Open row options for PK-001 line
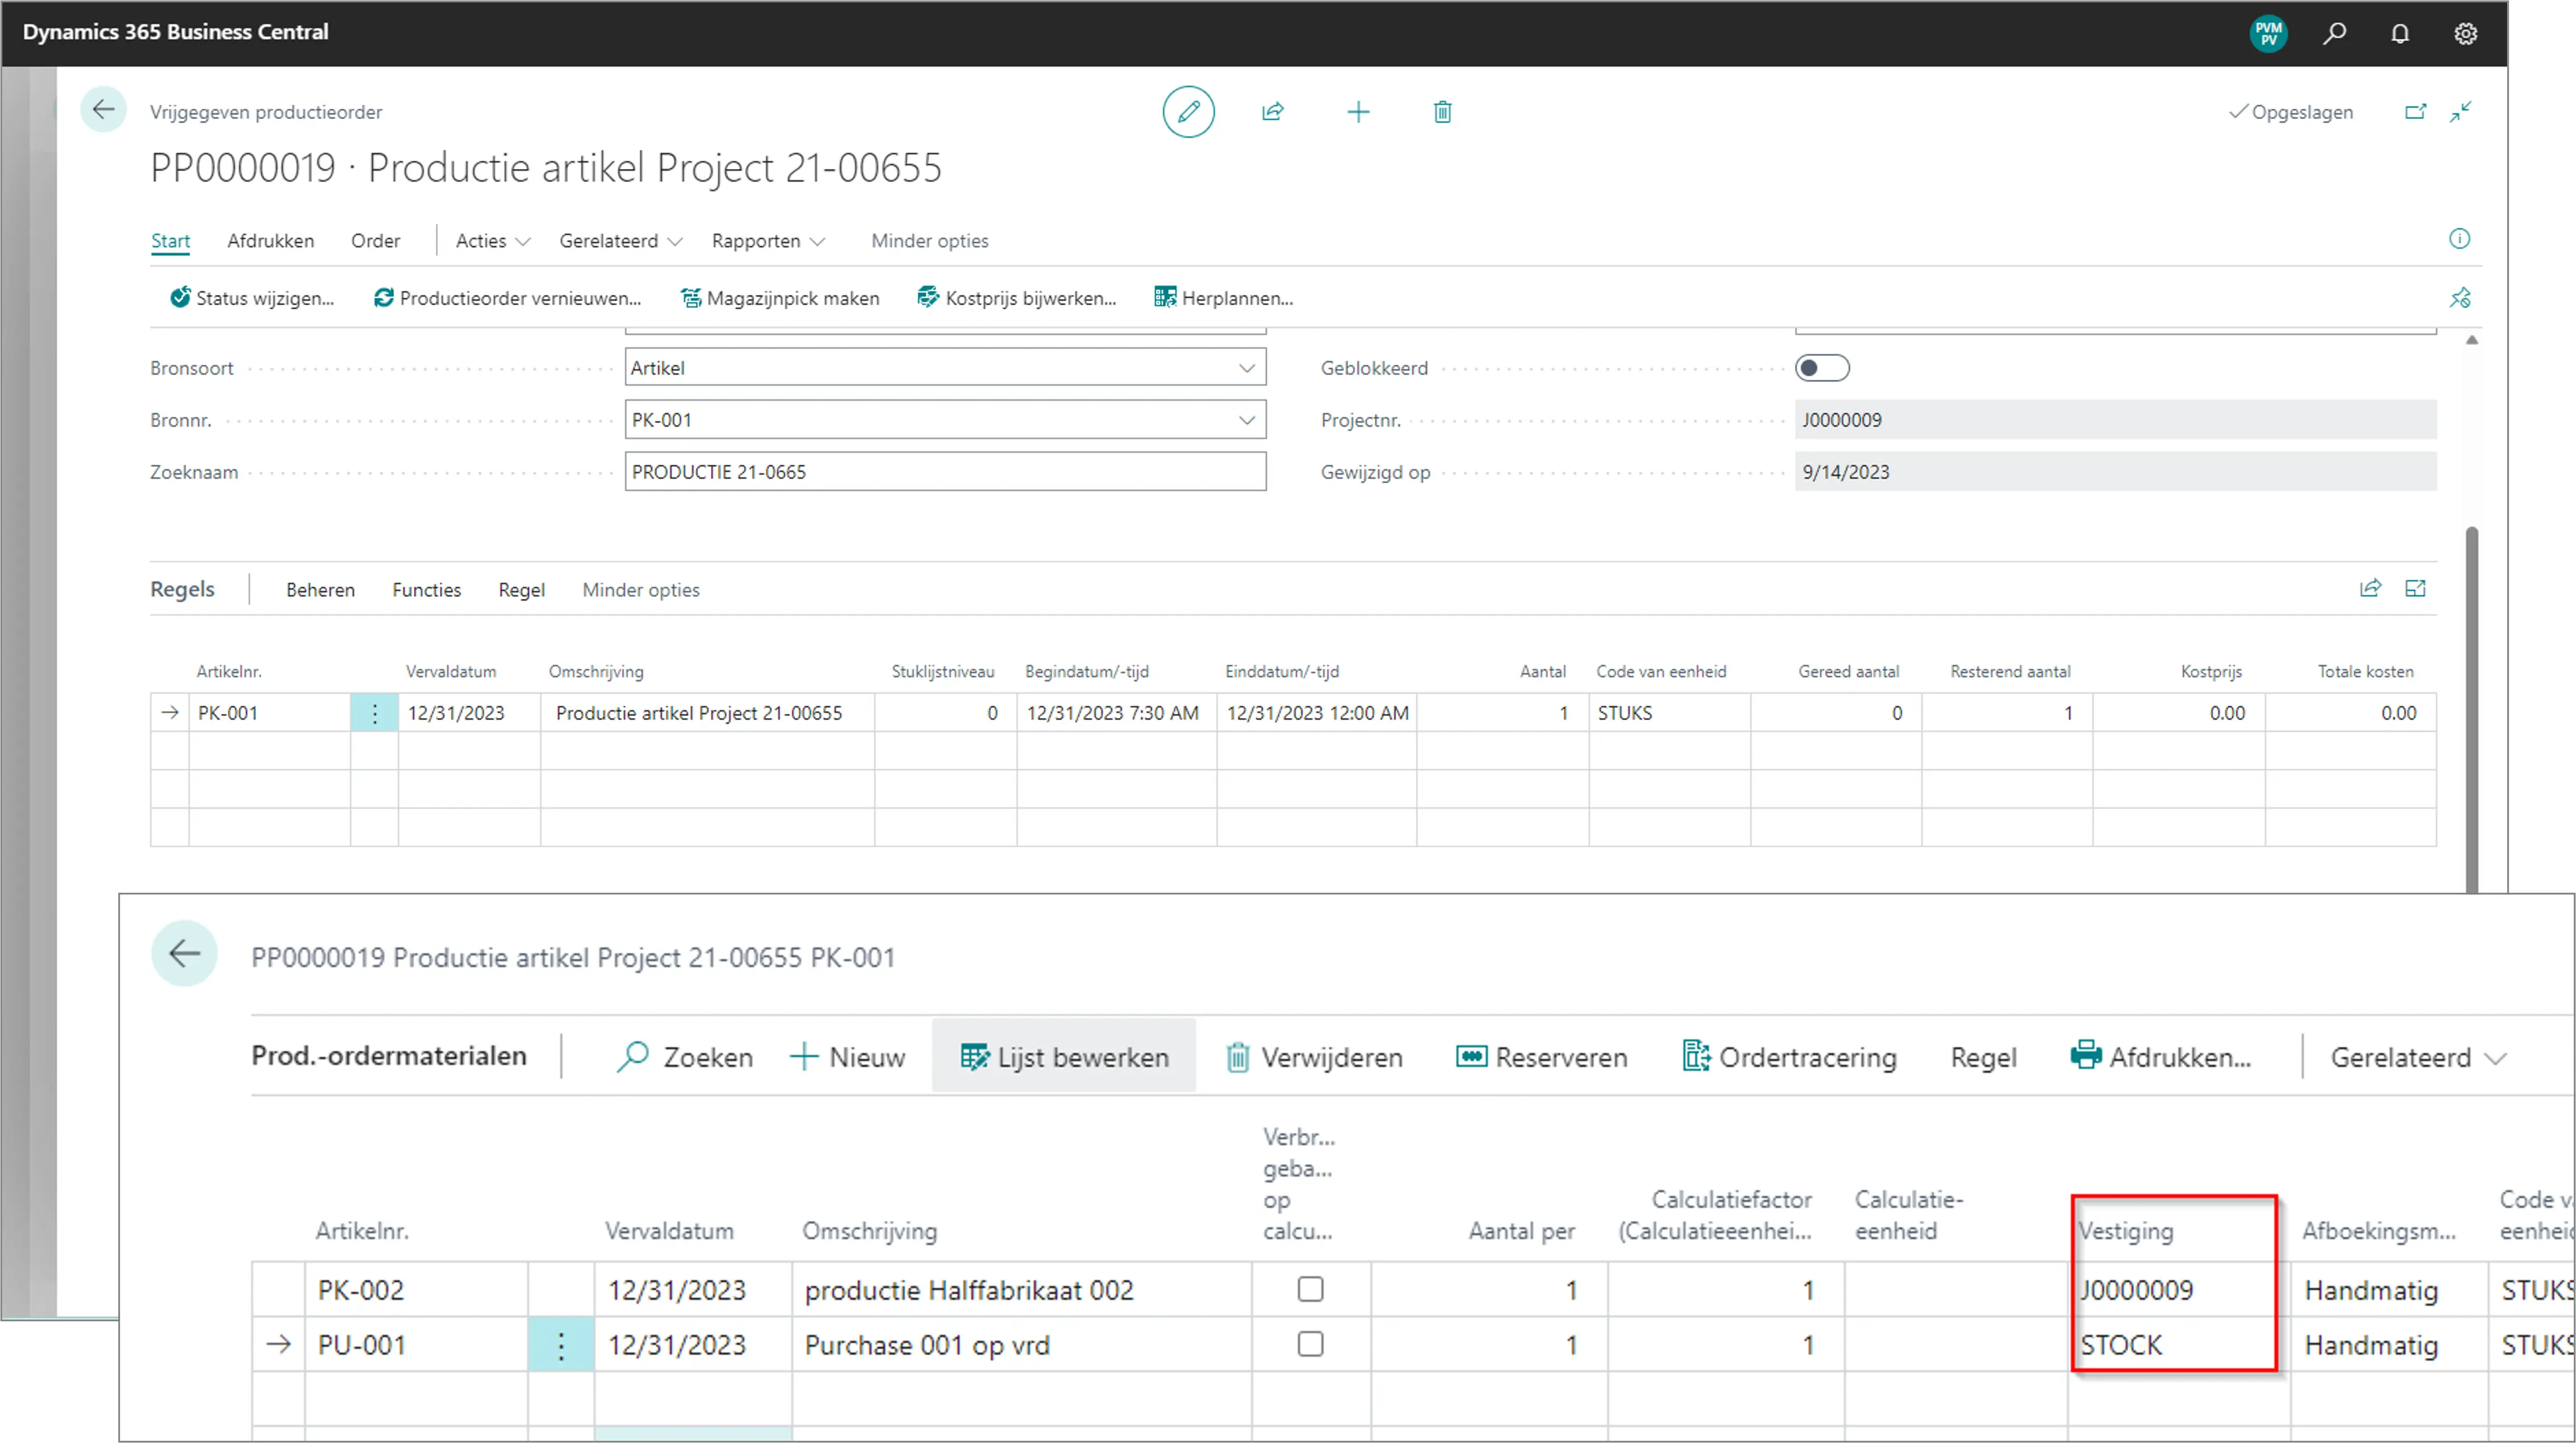Screen dimensions: 2576x1443 click(x=374, y=713)
